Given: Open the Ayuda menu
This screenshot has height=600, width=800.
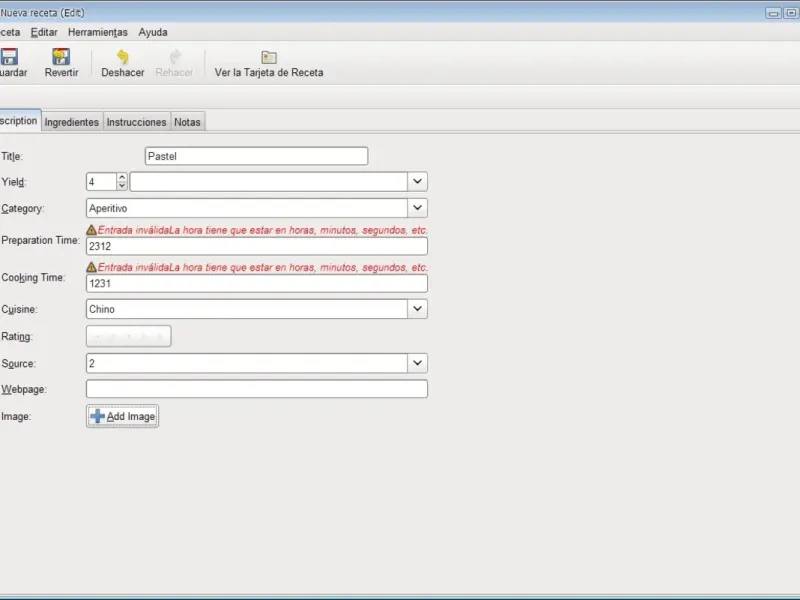Looking at the screenshot, I should point(153,32).
